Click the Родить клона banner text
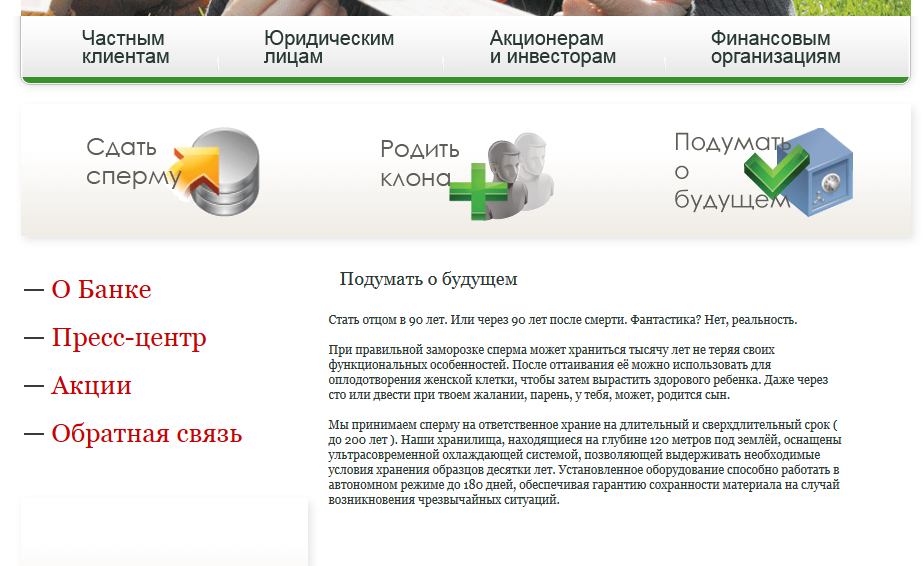Viewport: 924px width, 566px height. [x=419, y=164]
